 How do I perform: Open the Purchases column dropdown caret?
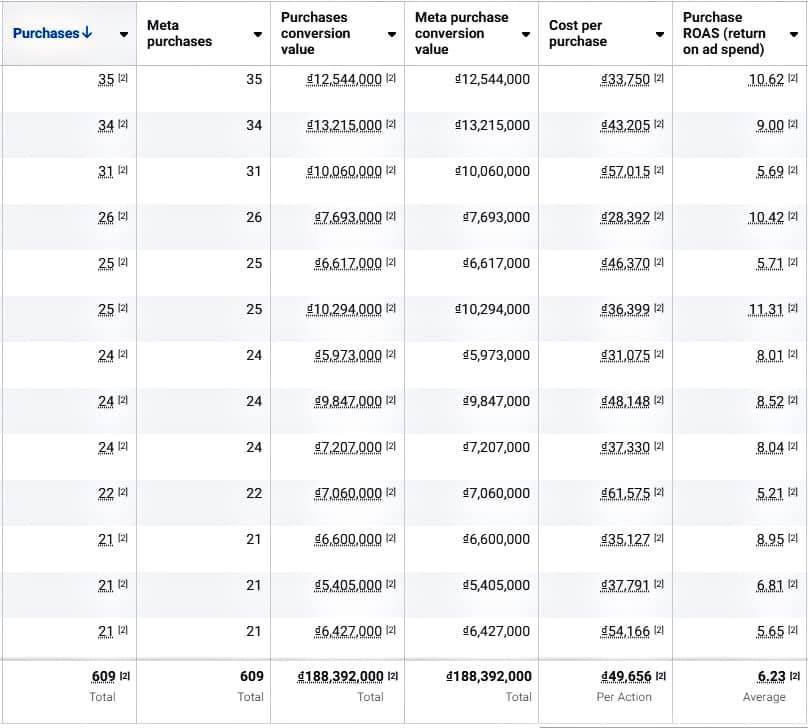click(x=124, y=34)
